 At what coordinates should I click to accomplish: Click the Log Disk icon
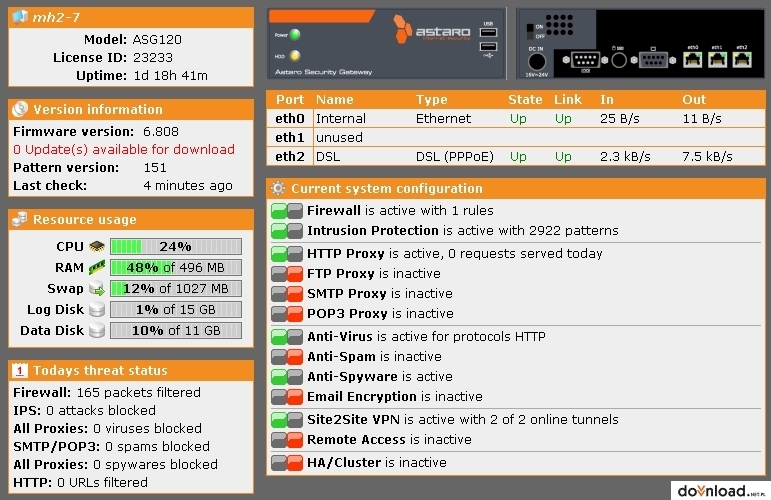(97, 309)
